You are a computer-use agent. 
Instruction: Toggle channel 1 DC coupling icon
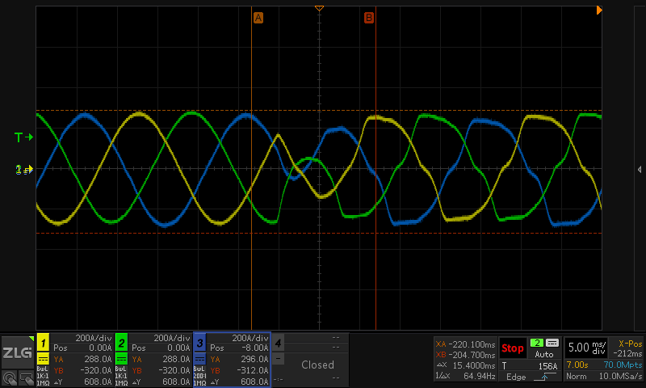pos(43,359)
